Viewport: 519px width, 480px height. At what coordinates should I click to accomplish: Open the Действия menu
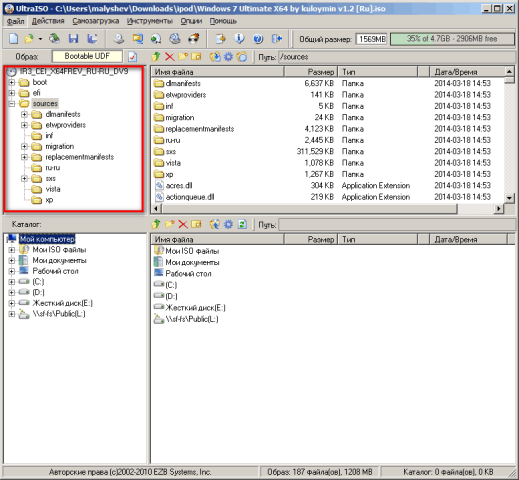coord(48,21)
